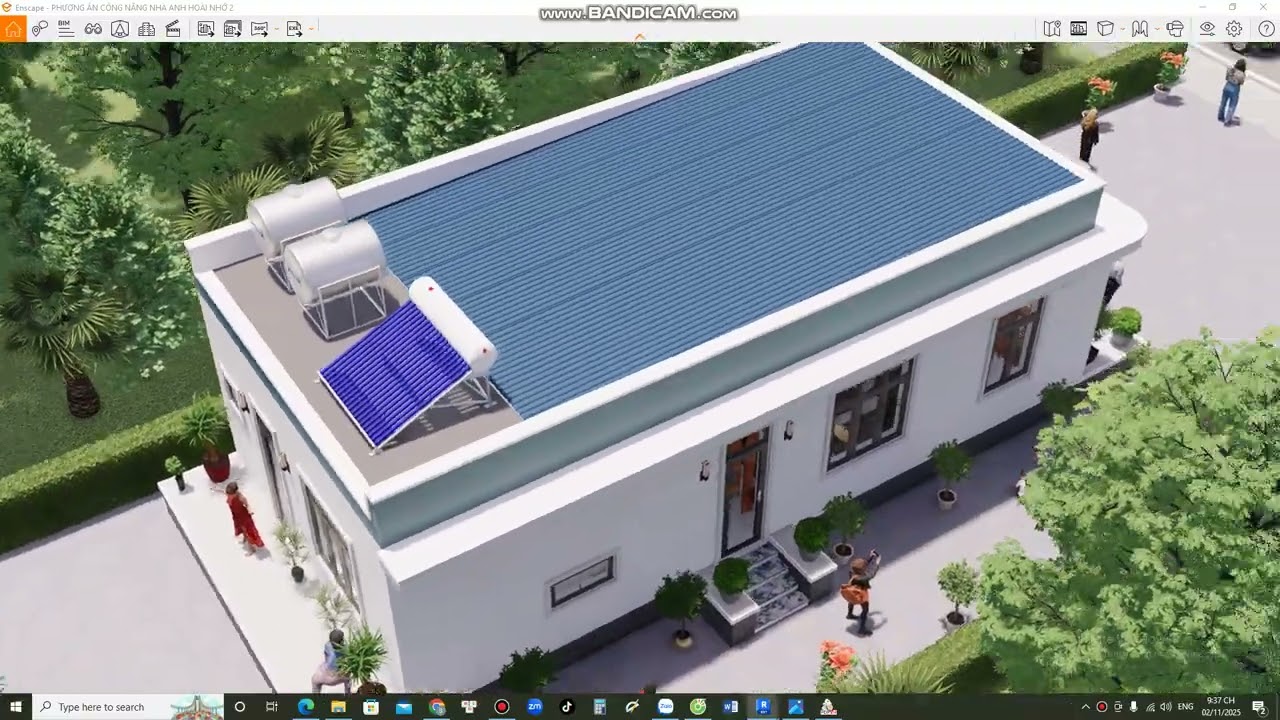1280x720 pixels.
Task: Open the buildings asset library icon
Action: tap(146, 29)
